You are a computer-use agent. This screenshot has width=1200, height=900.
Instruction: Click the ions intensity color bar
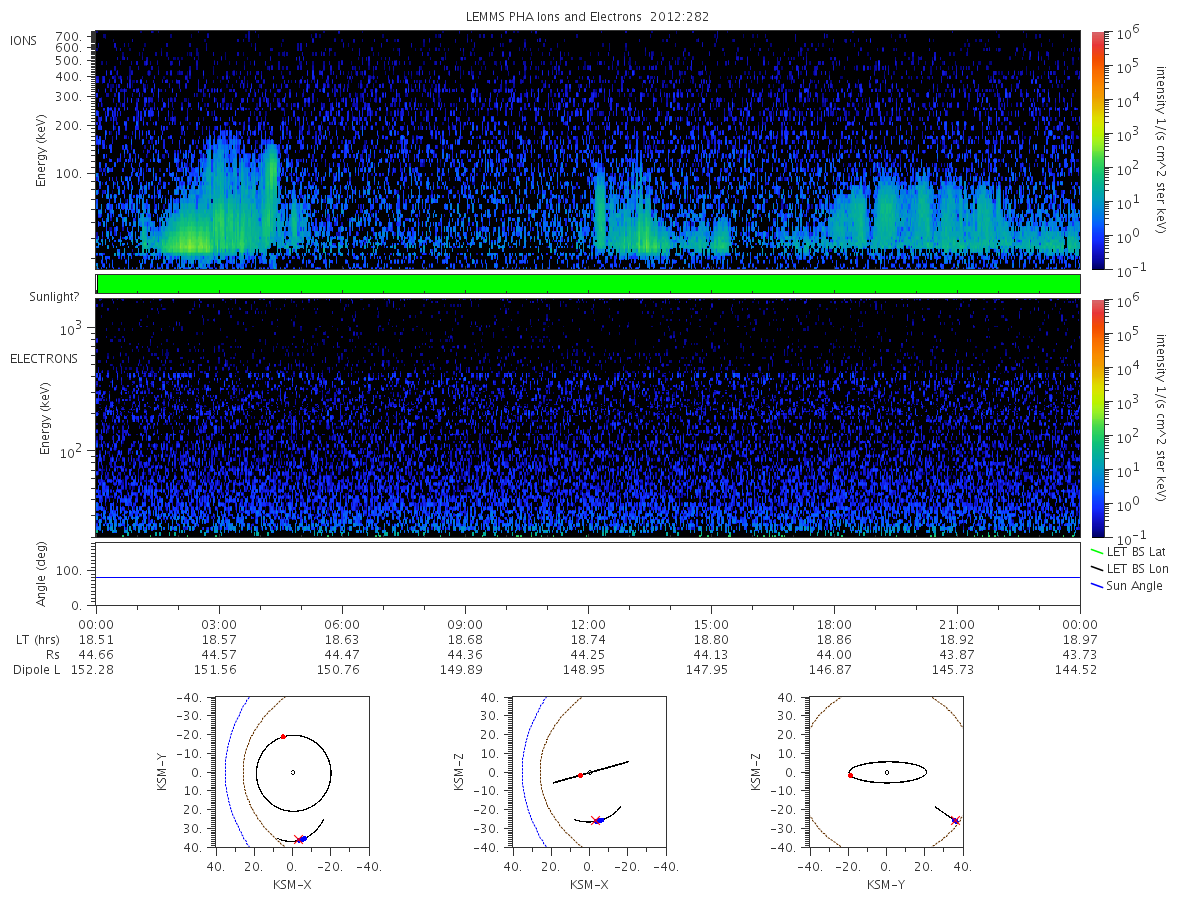tap(1097, 150)
